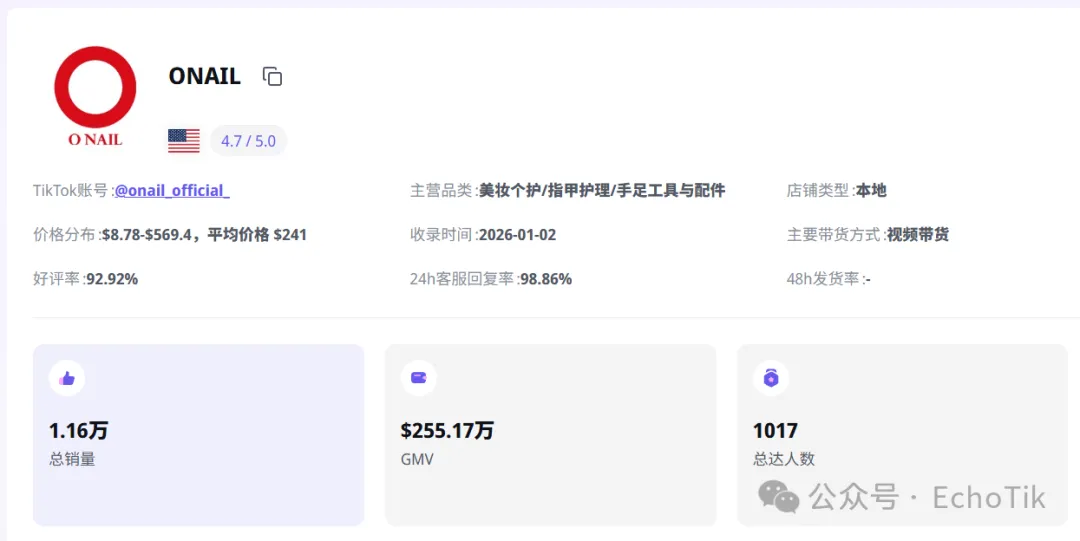Image resolution: width=1080 pixels, height=541 pixels.
Task: Click the 48h发货率 label
Action: pyautogui.click(x=822, y=279)
